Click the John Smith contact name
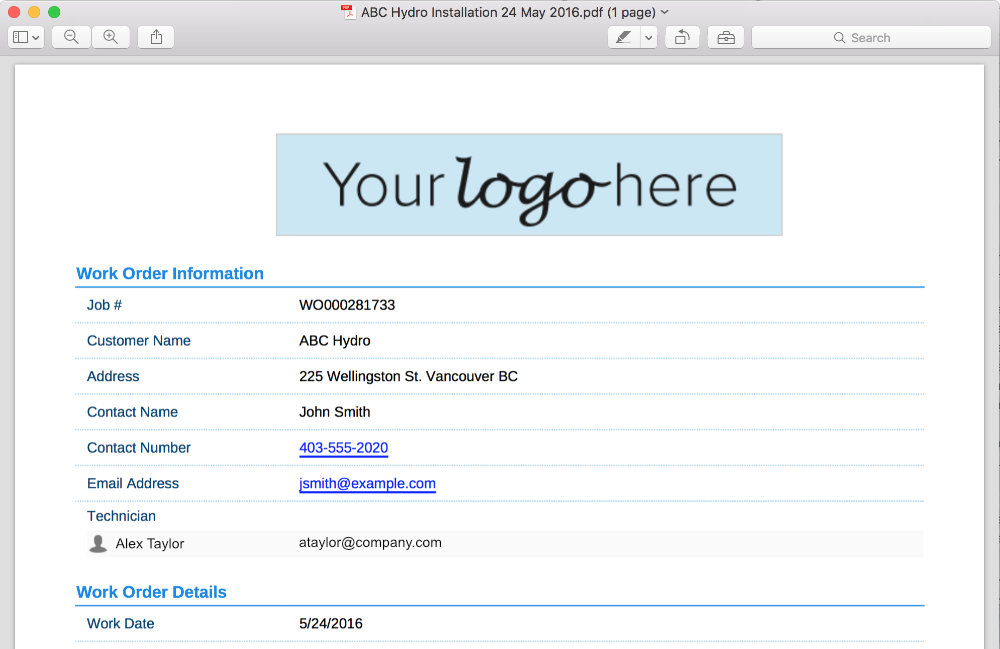The width and height of the screenshot is (1000, 649). [335, 412]
